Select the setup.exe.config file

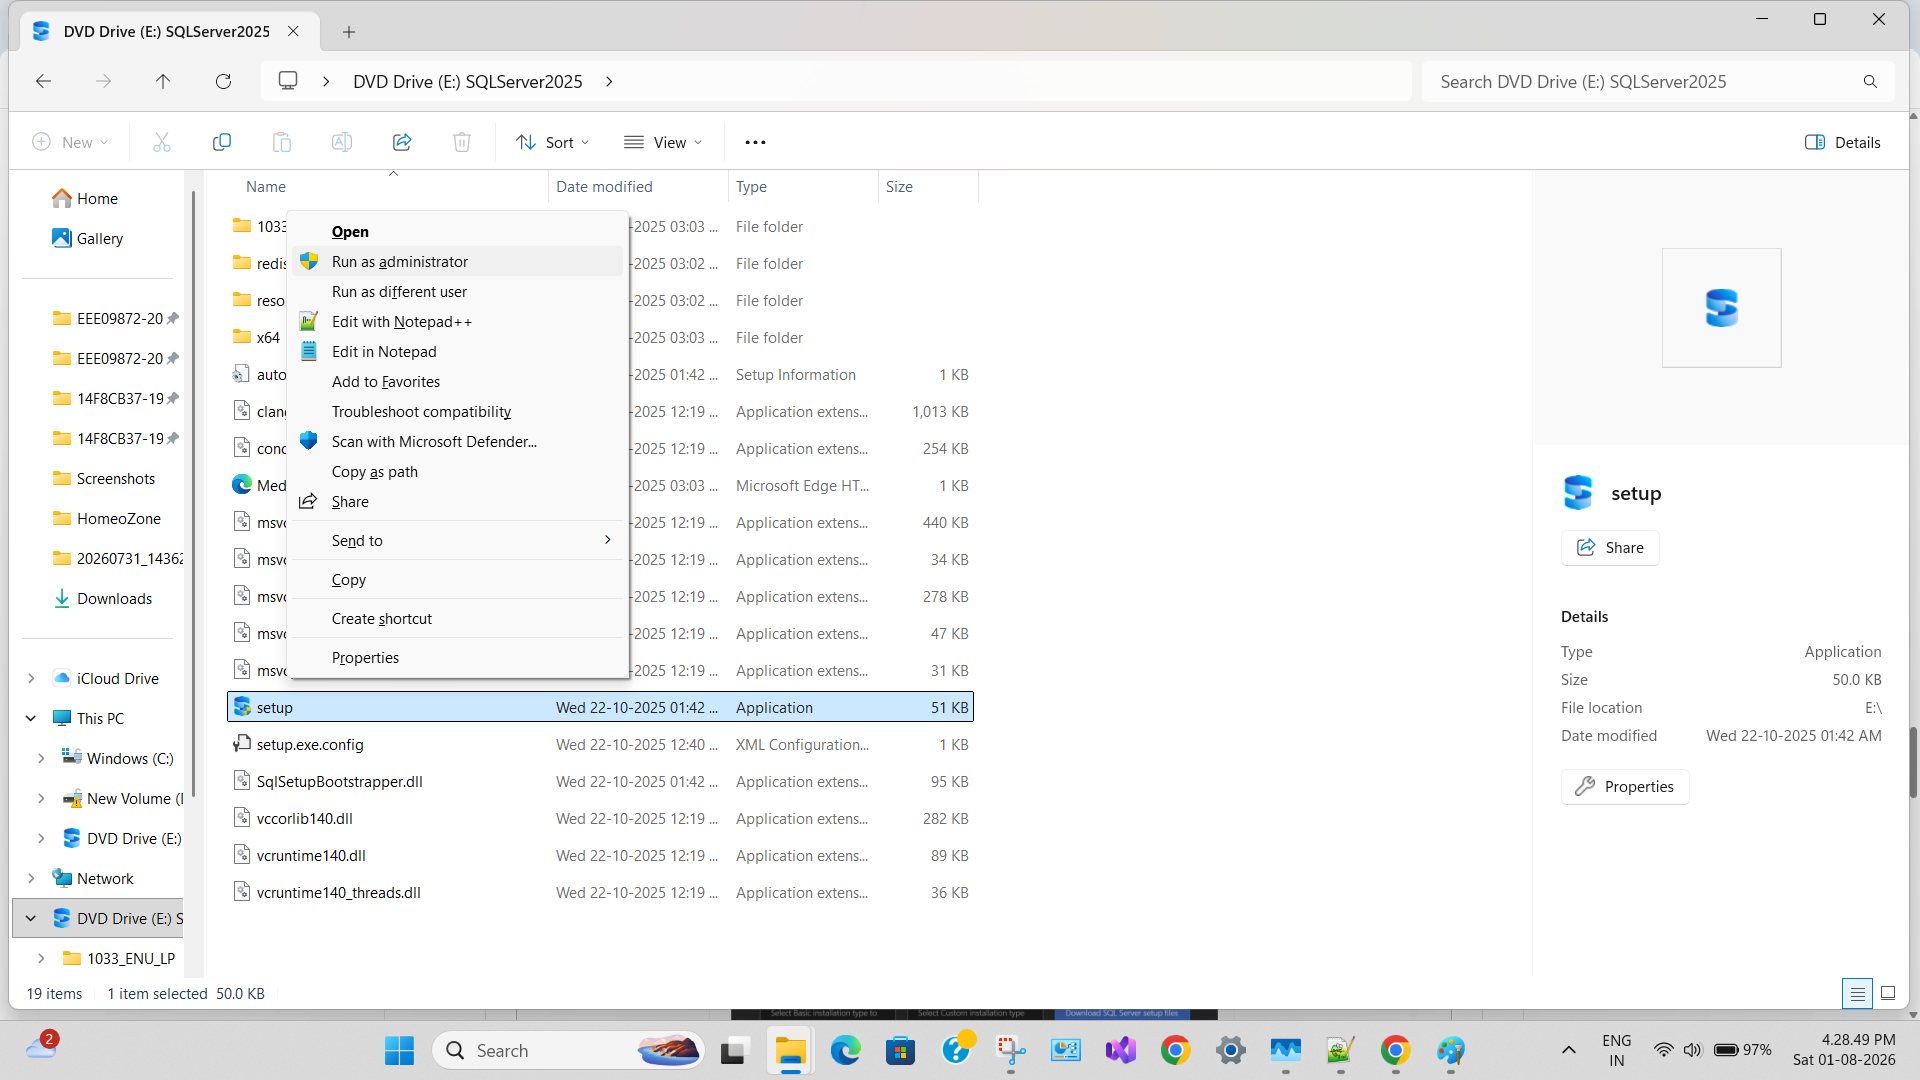tap(600, 744)
